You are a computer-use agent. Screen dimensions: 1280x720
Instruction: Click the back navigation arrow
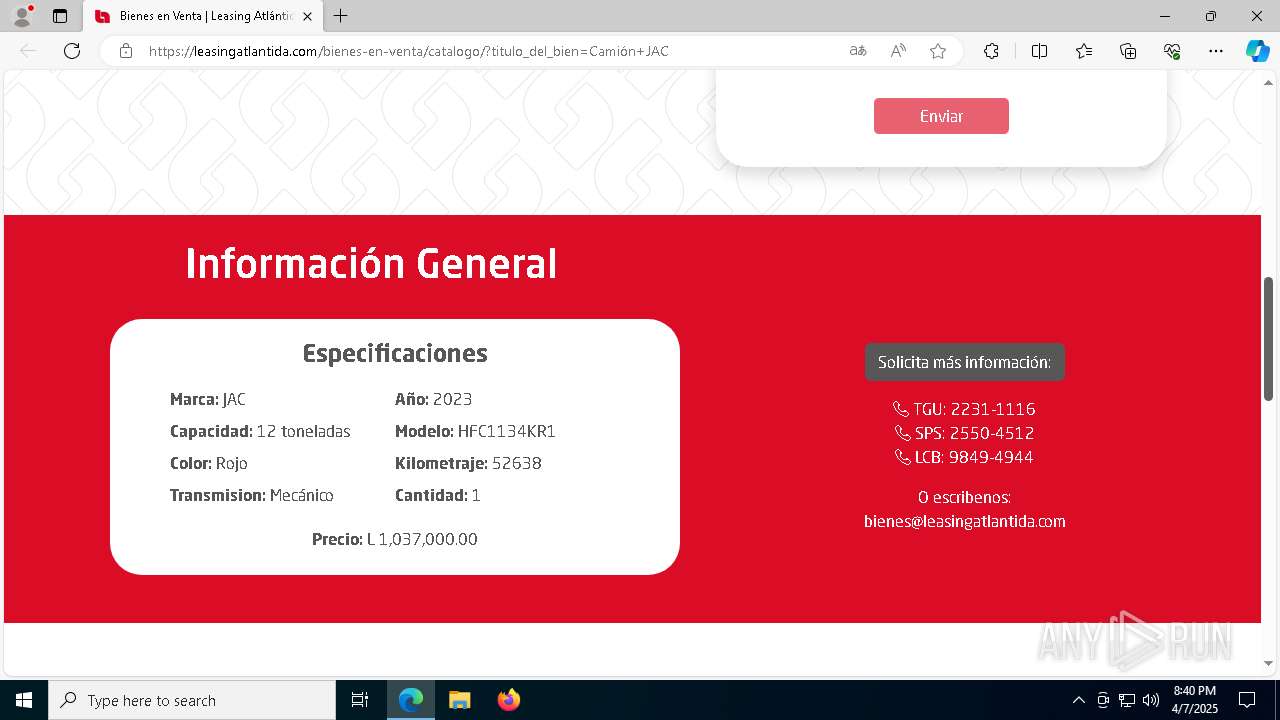point(28,51)
